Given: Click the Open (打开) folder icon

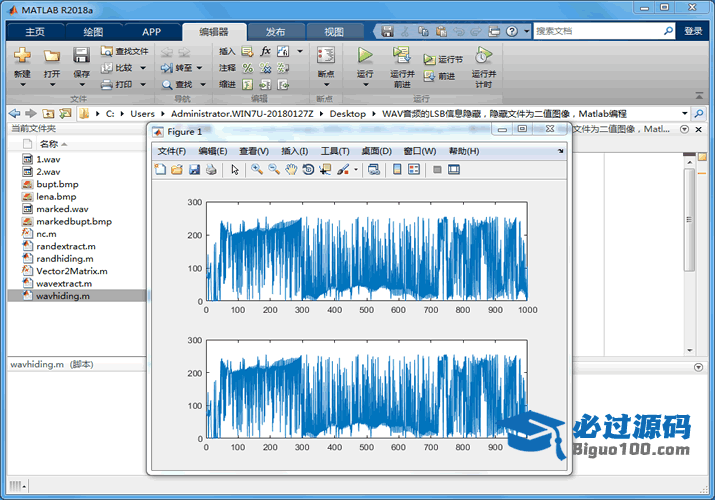Looking at the screenshot, I should pos(52,55).
